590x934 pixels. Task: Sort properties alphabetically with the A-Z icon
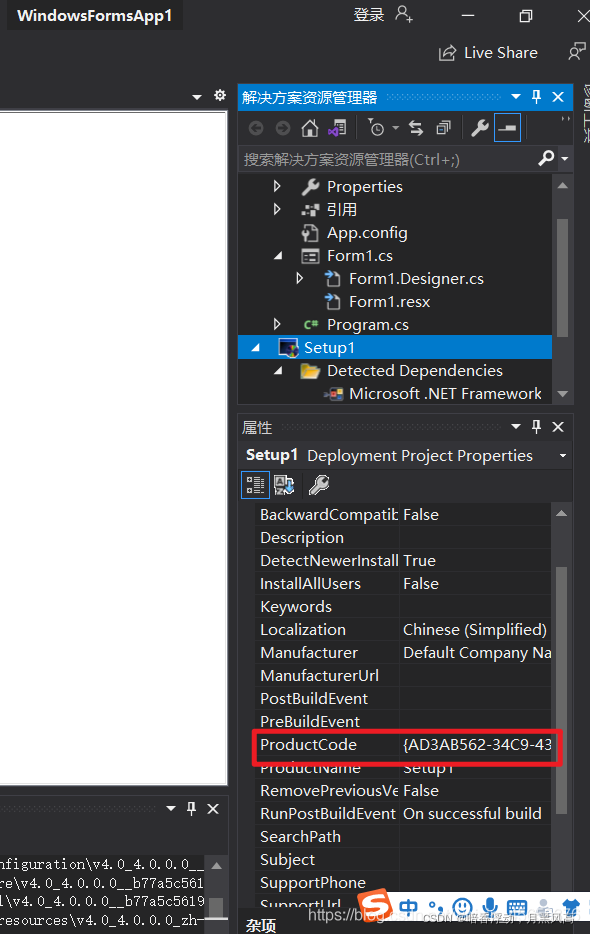tap(284, 485)
